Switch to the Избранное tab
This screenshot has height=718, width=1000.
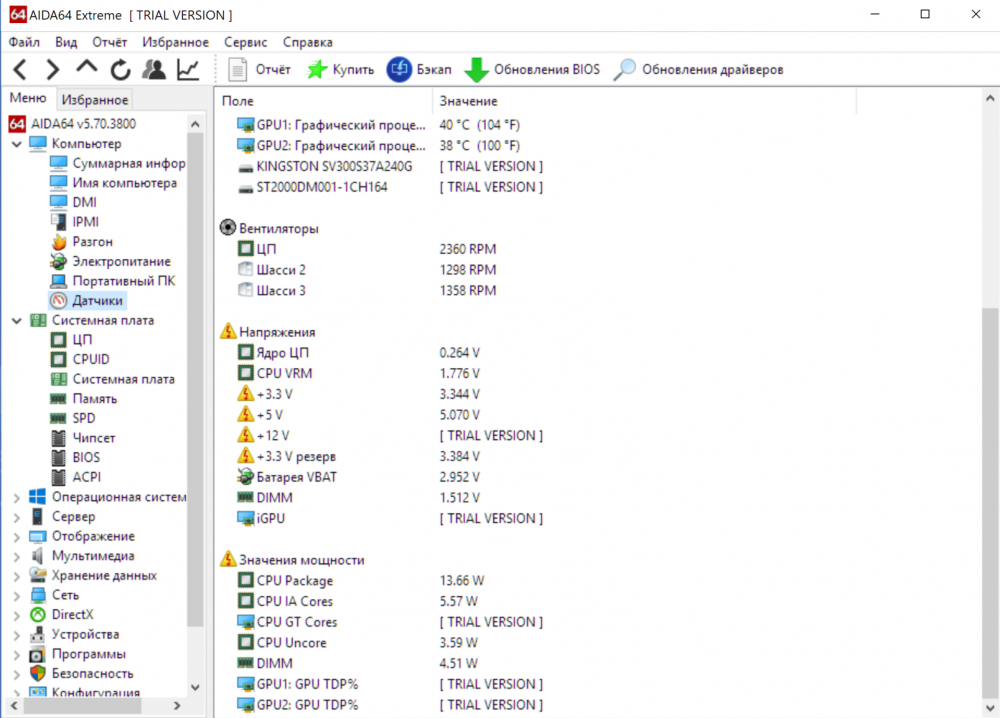(95, 99)
